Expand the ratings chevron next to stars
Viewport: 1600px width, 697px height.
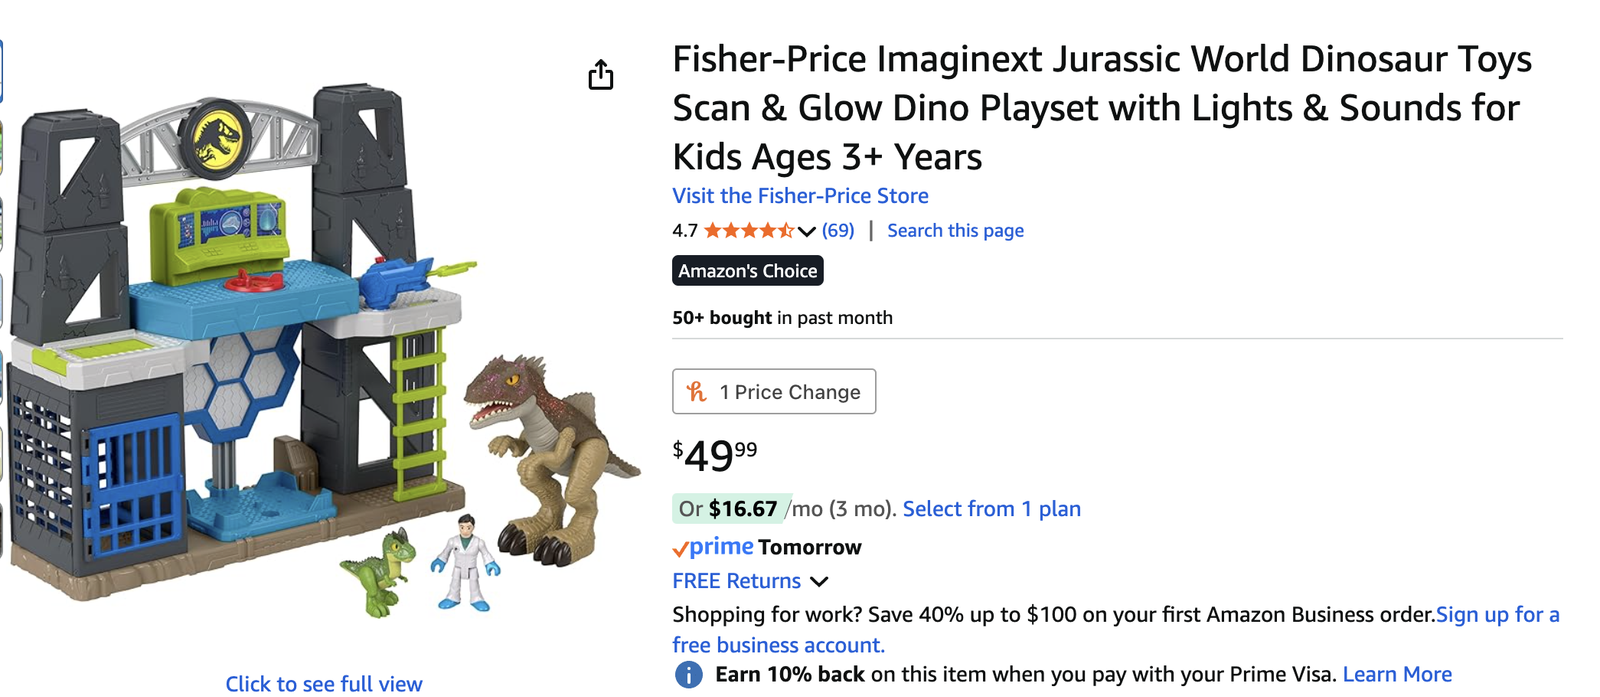(807, 232)
